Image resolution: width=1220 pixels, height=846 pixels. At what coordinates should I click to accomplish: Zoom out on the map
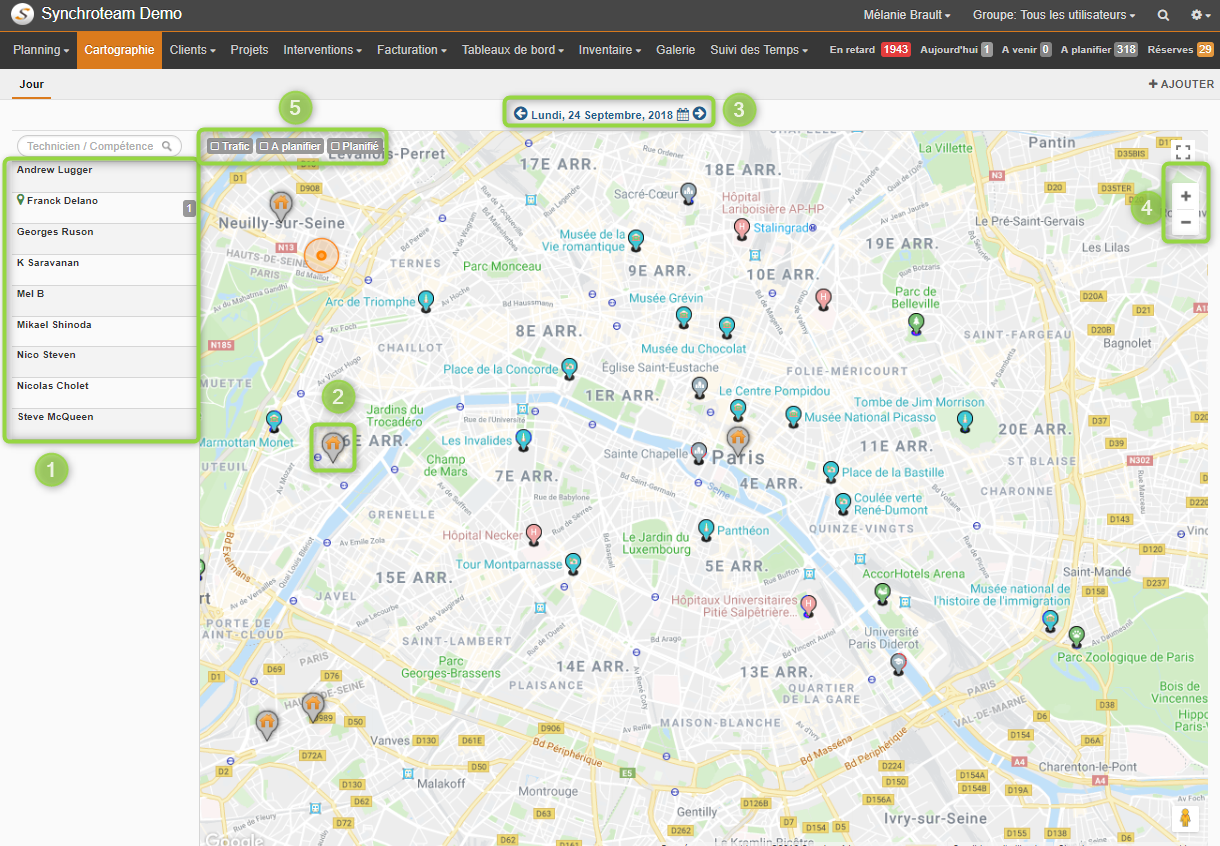[1186, 222]
